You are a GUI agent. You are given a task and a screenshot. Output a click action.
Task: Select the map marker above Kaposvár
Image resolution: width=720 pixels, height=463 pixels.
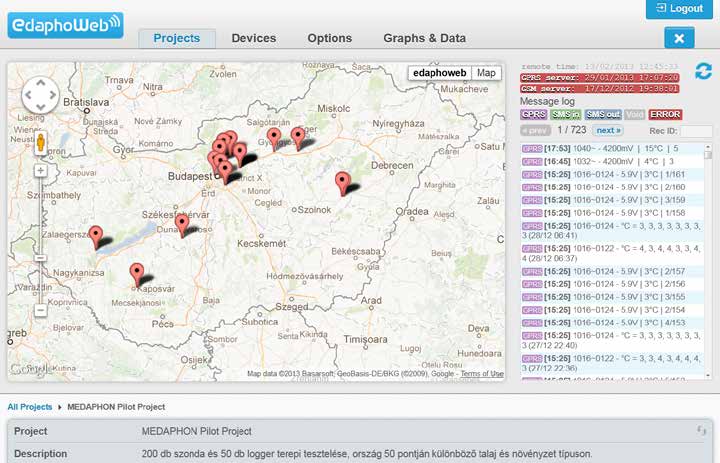coord(137,274)
